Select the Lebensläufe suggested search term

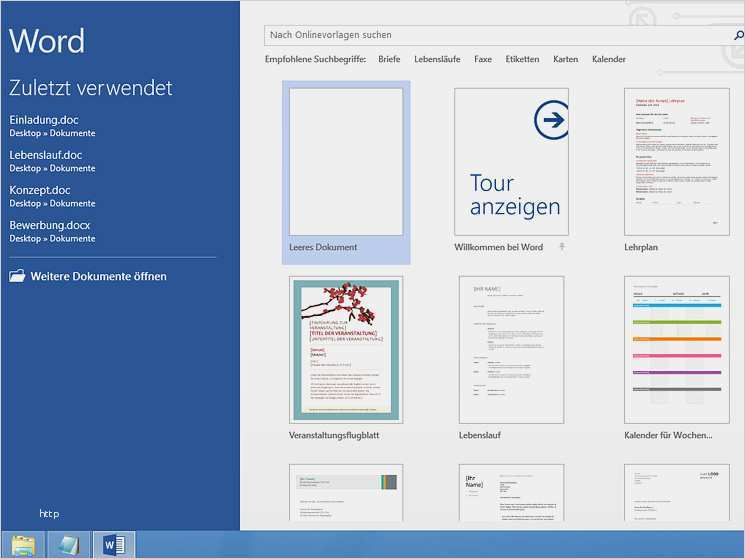click(x=437, y=59)
